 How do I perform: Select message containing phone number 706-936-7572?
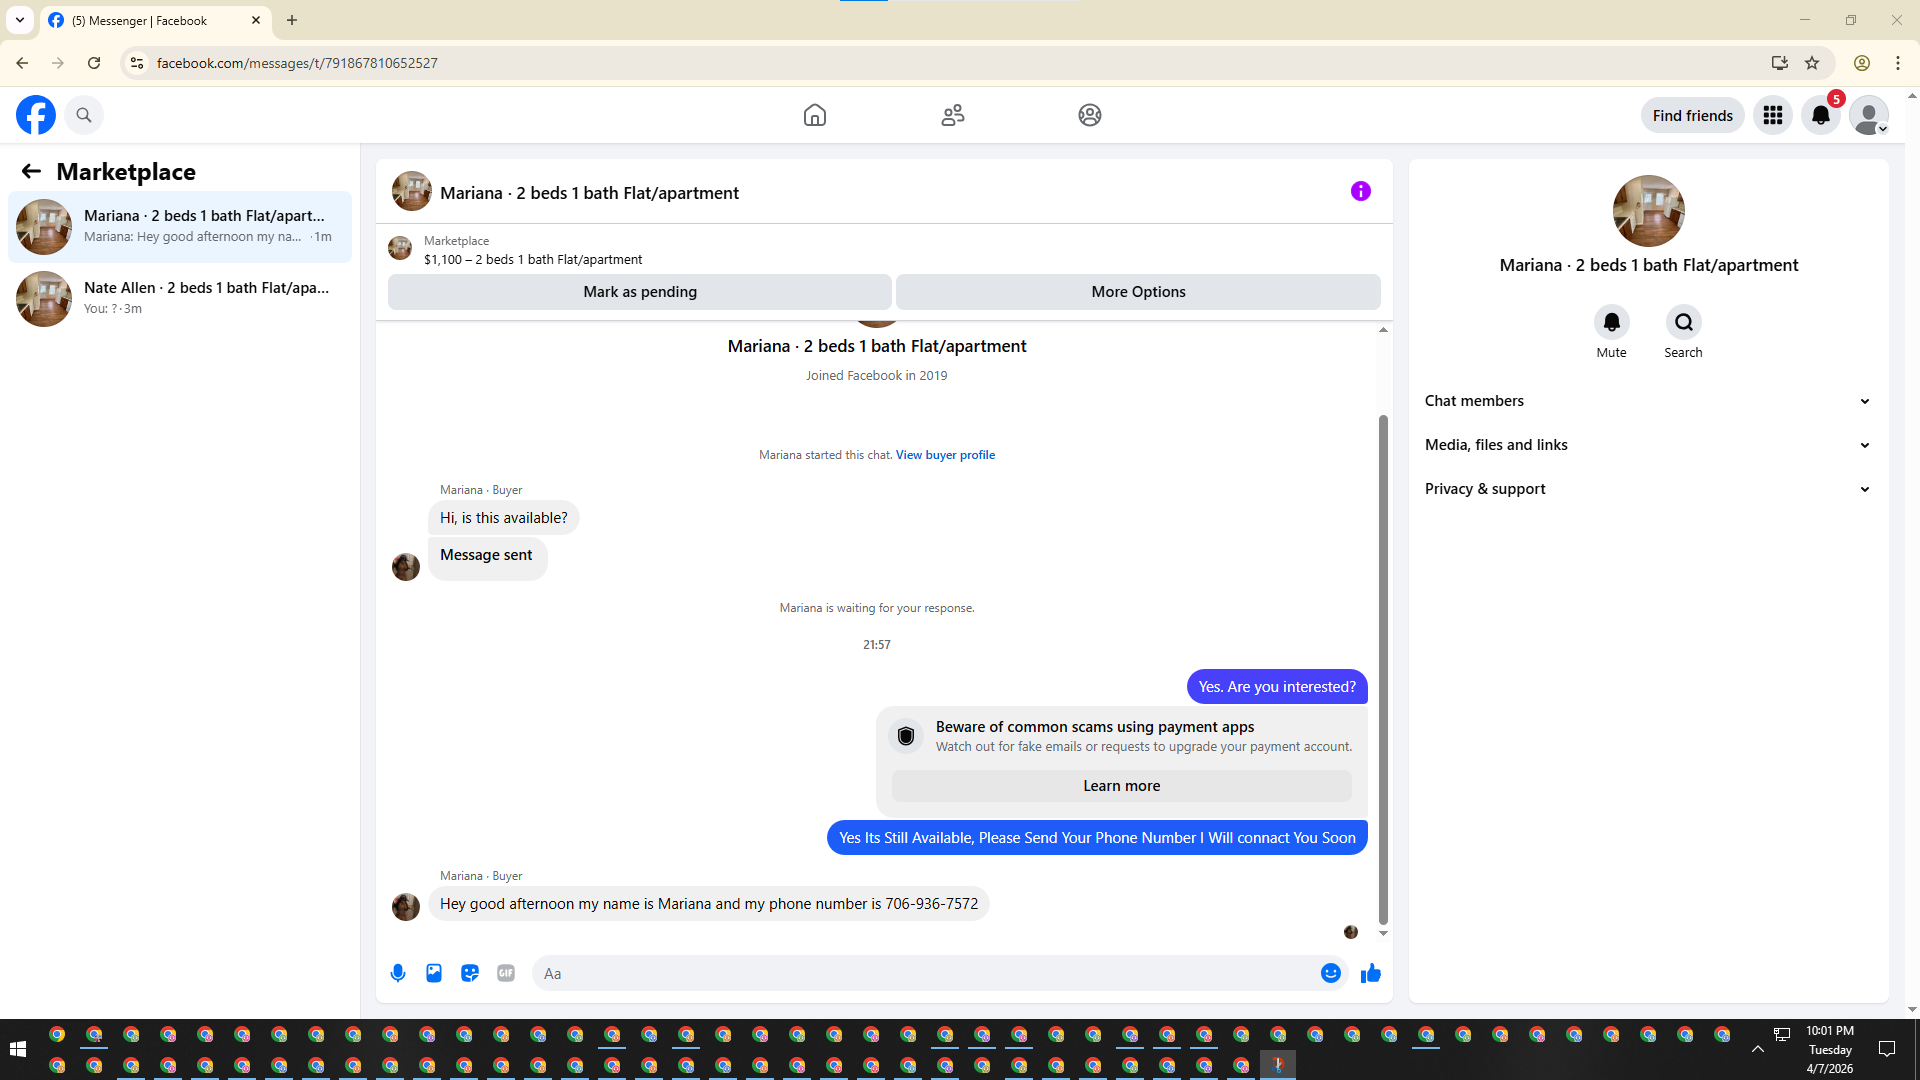click(x=708, y=904)
